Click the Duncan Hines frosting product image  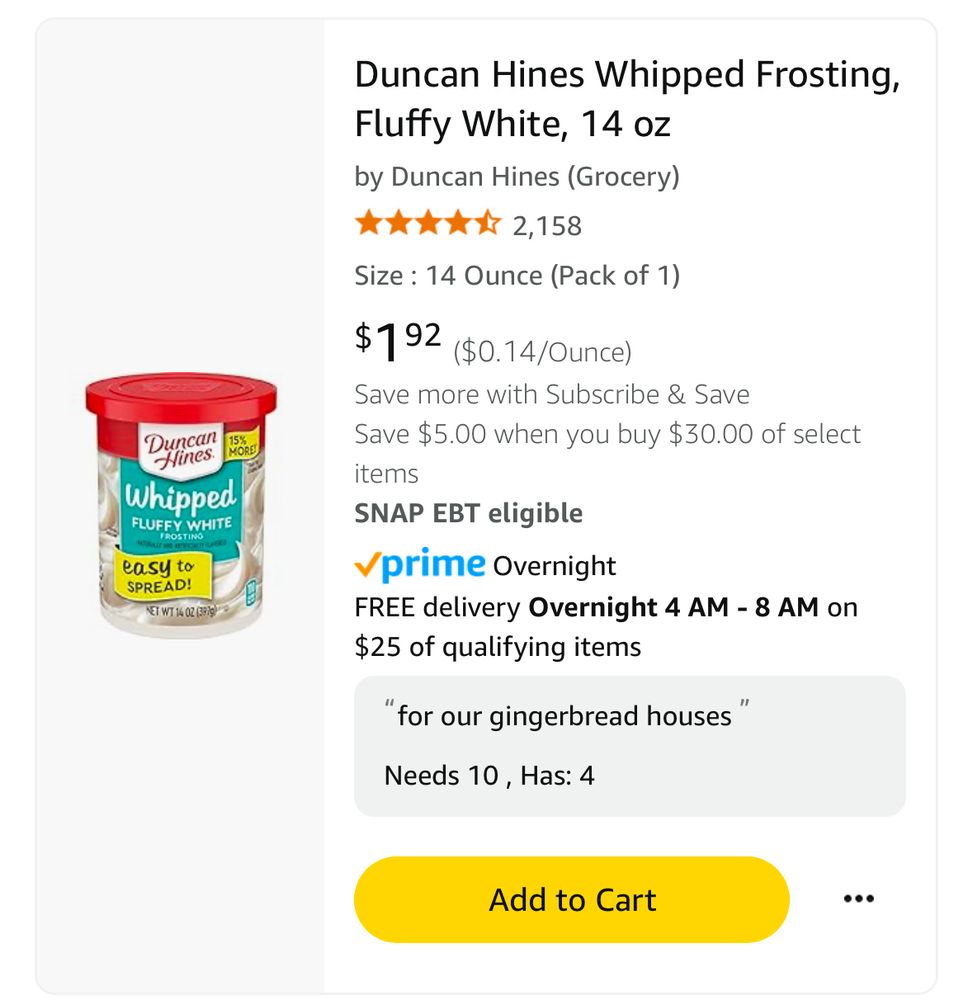tap(180, 506)
